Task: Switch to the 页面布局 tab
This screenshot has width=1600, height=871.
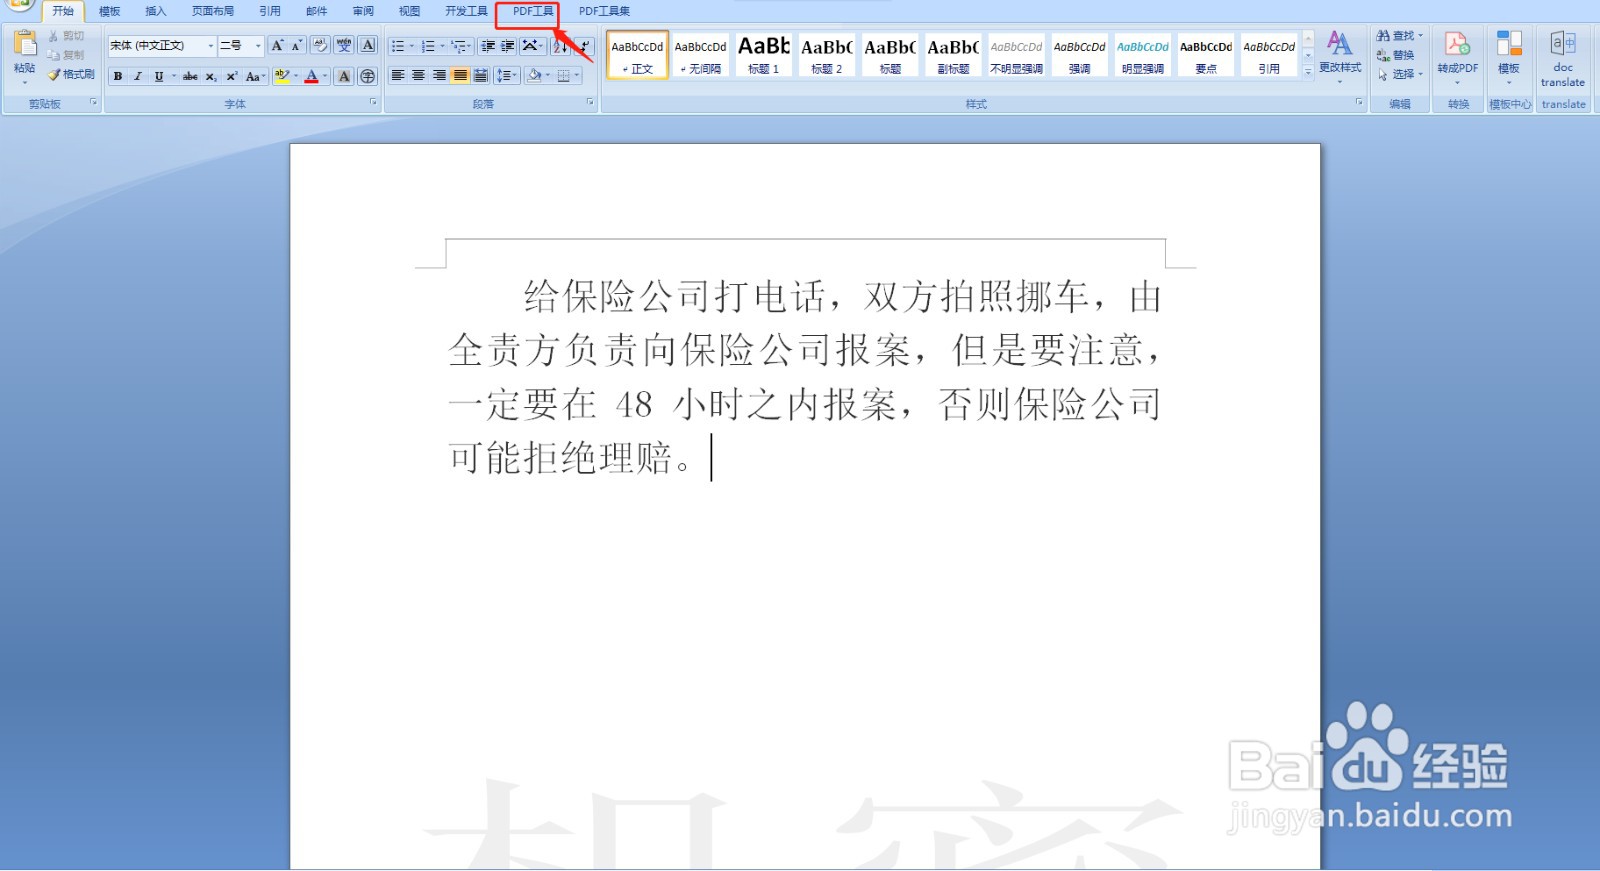Action: tap(212, 11)
